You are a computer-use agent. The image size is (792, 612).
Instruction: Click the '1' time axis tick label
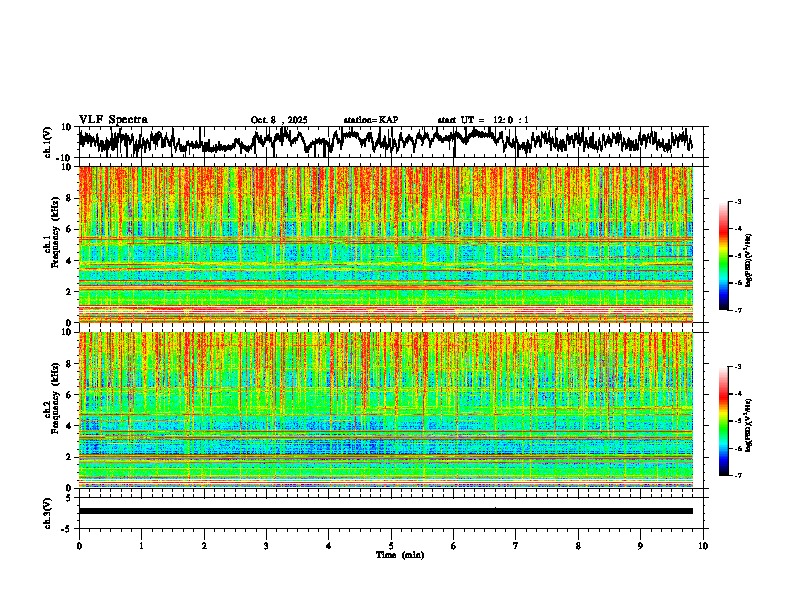point(141,546)
